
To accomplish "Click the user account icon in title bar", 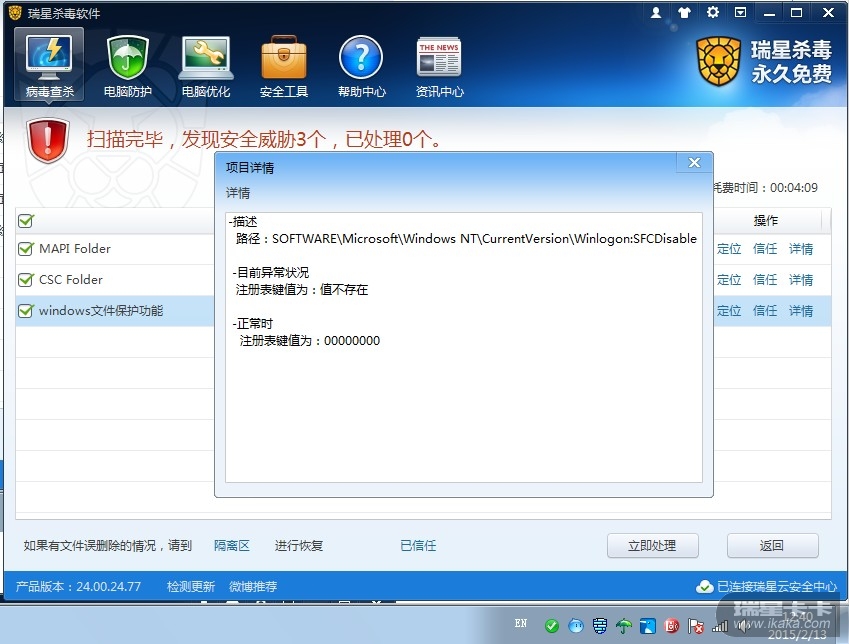I will click(x=656, y=12).
